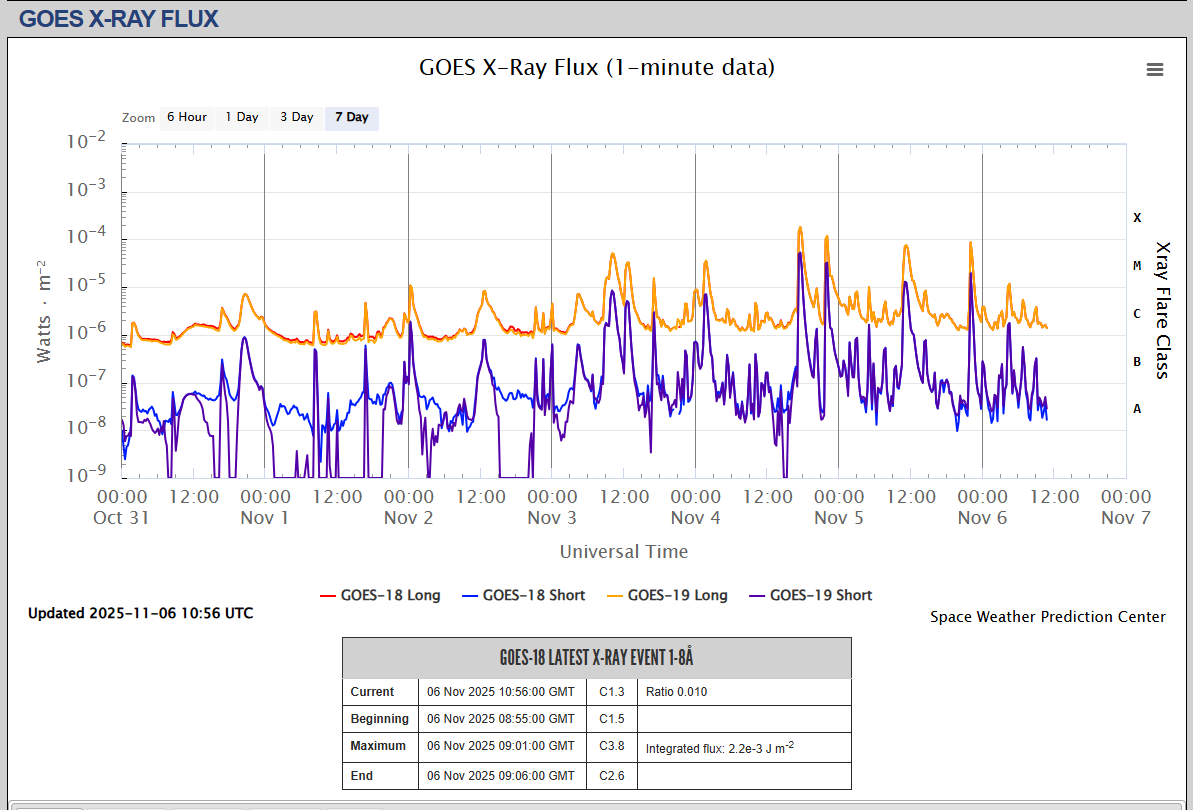This screenshot has width=1193, height=810.
Task: Hide the GOES-18 Short series
Action: tap(533, 595)
